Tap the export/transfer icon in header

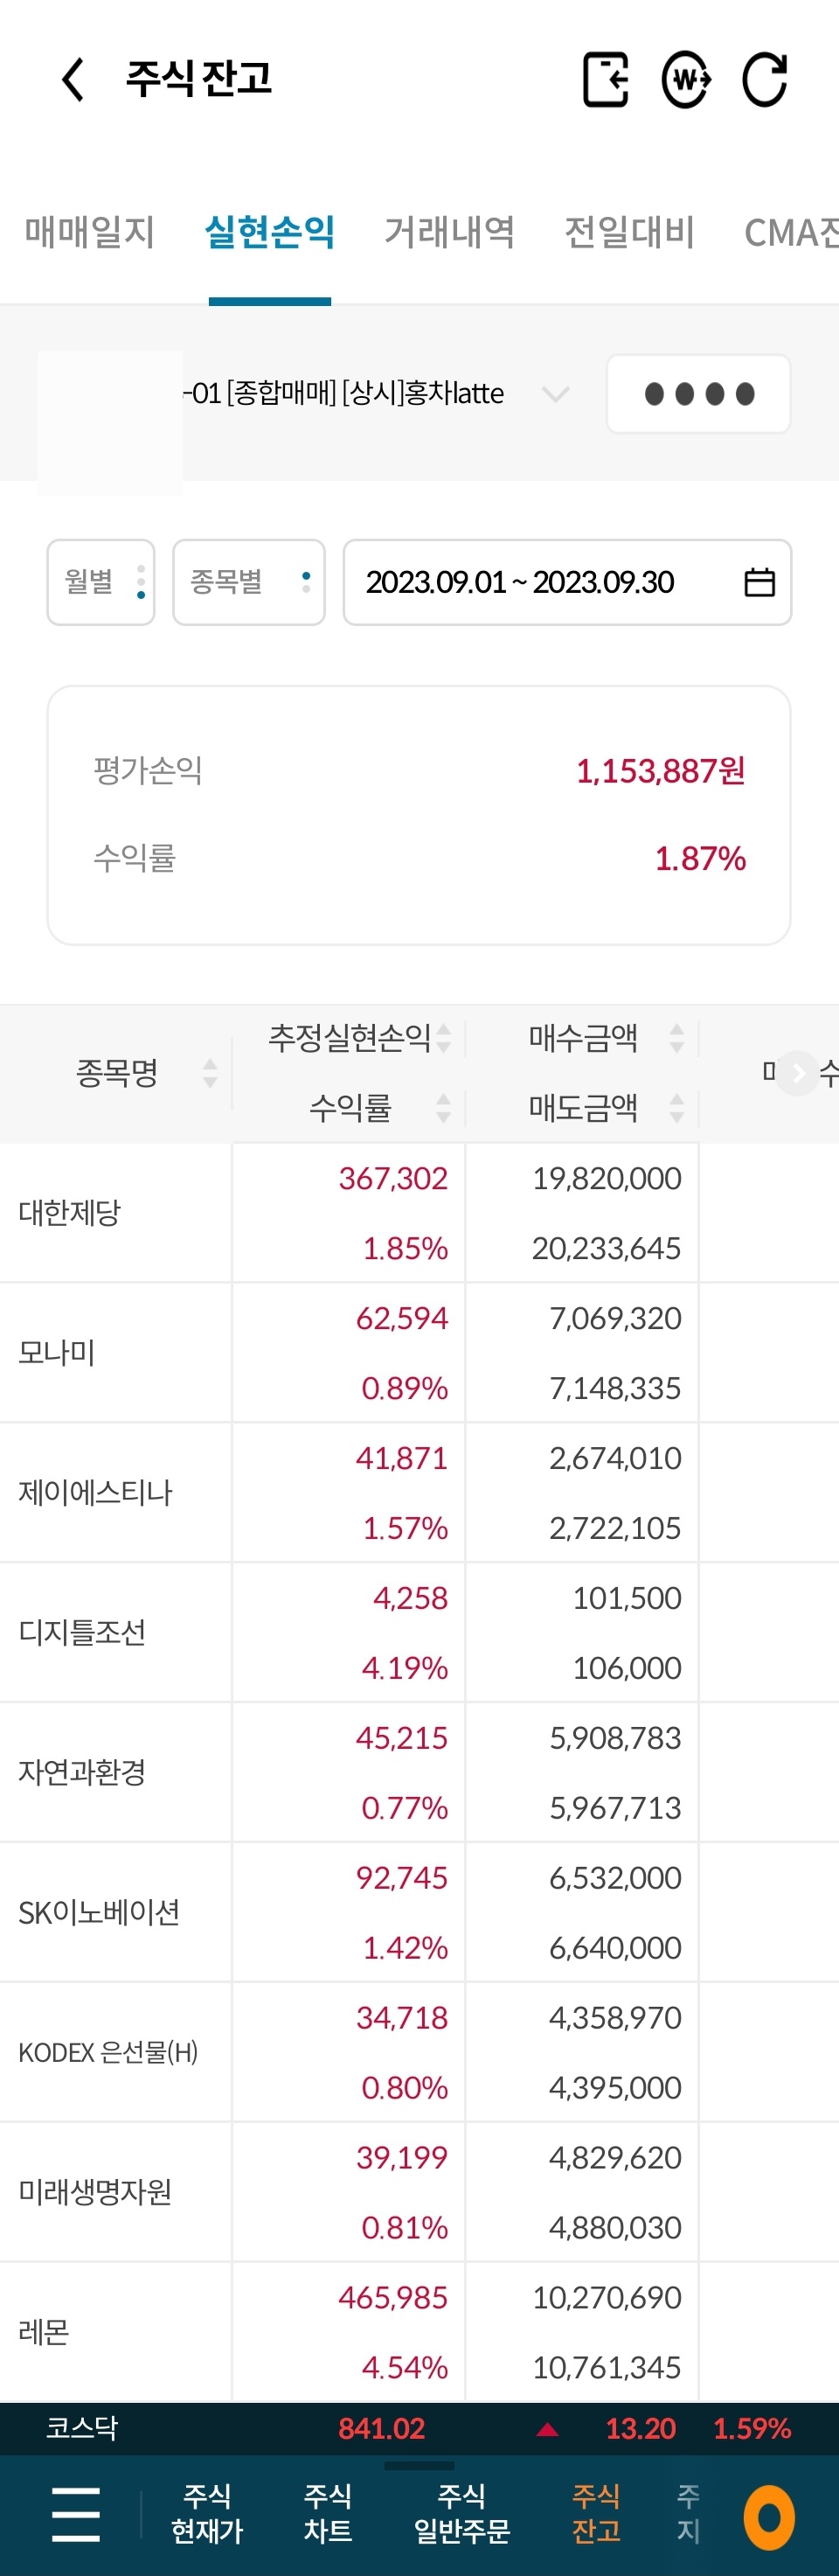(x=605, y=80)
